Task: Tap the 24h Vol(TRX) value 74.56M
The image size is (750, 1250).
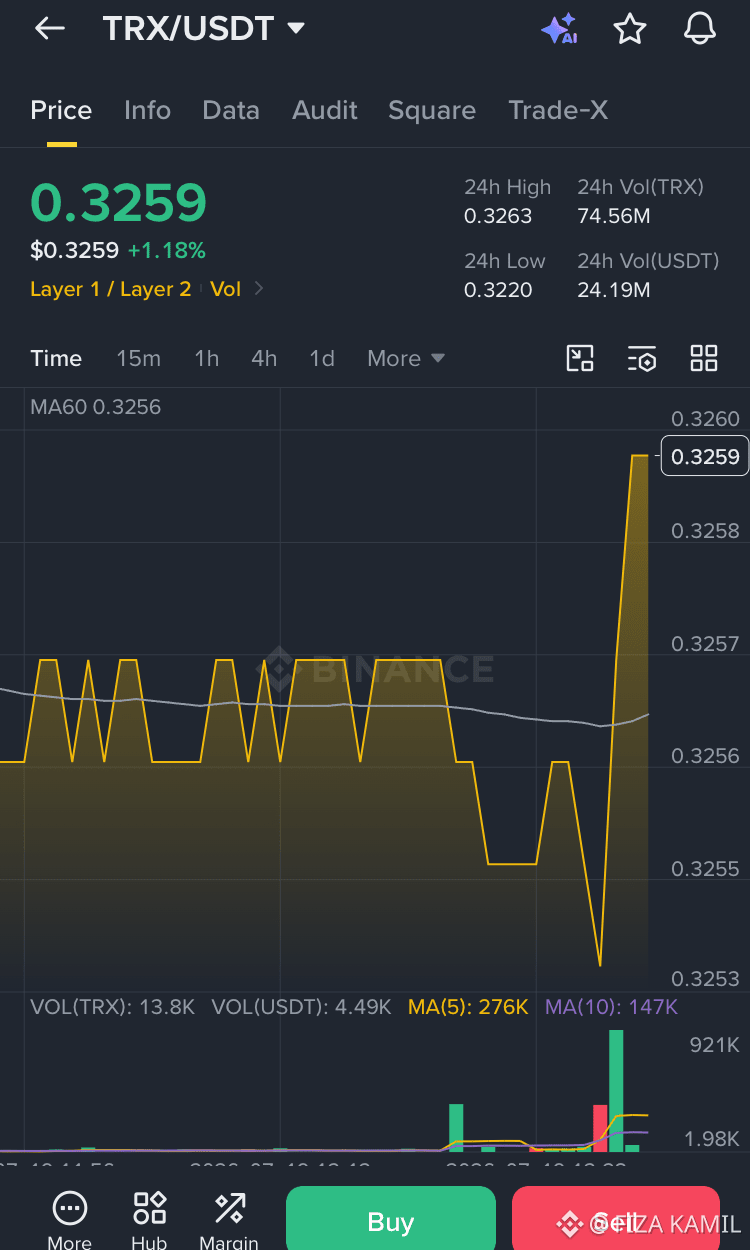Action: (614, 216)
